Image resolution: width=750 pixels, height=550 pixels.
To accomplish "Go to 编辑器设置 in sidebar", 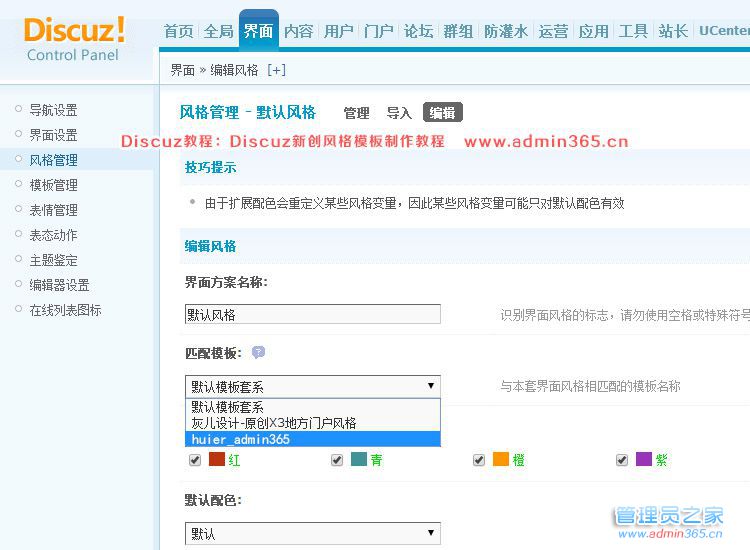I will click(59, 285).
